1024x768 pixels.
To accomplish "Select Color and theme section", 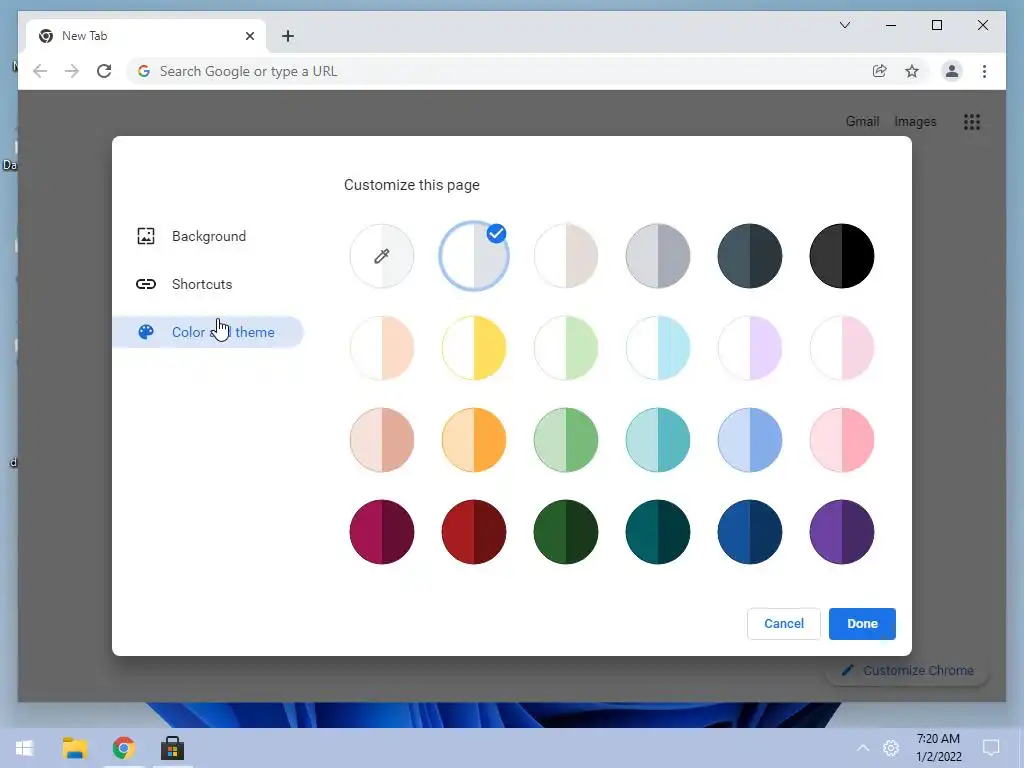I will (208, 332).
